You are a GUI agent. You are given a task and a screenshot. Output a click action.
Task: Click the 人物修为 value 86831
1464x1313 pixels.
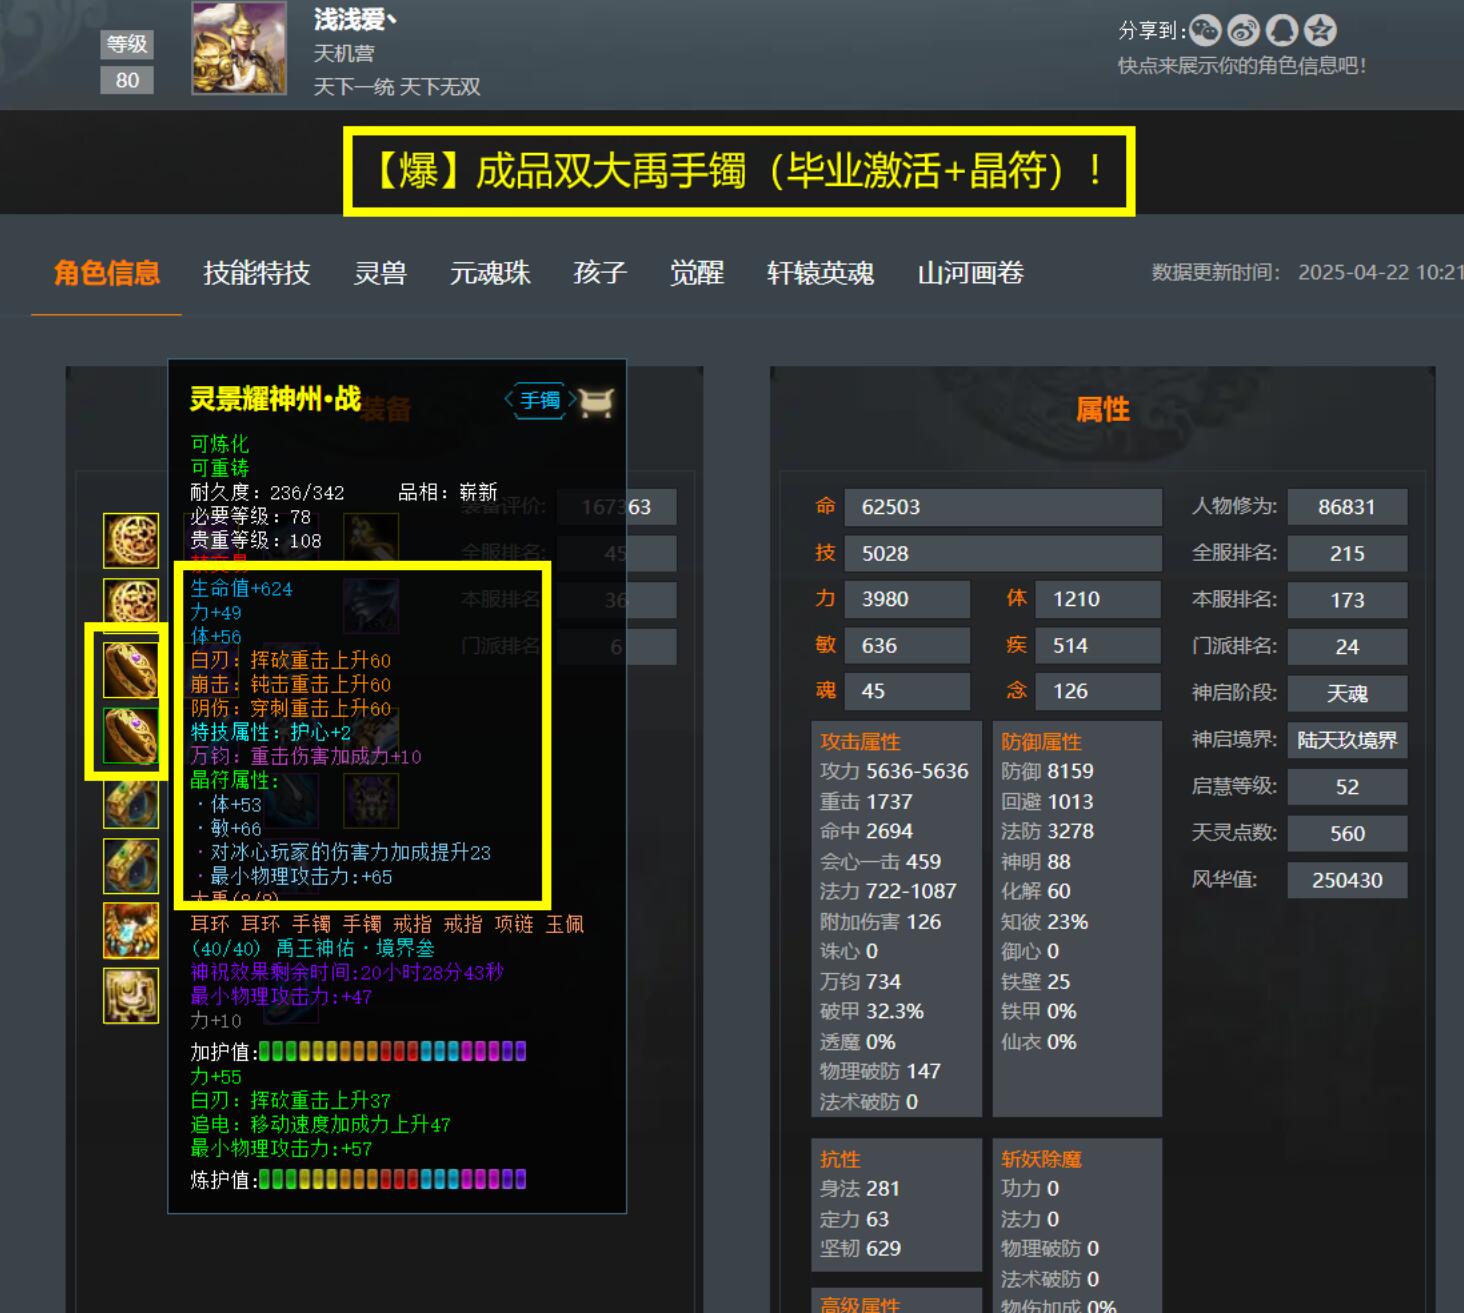click(x=1347, y=507)
